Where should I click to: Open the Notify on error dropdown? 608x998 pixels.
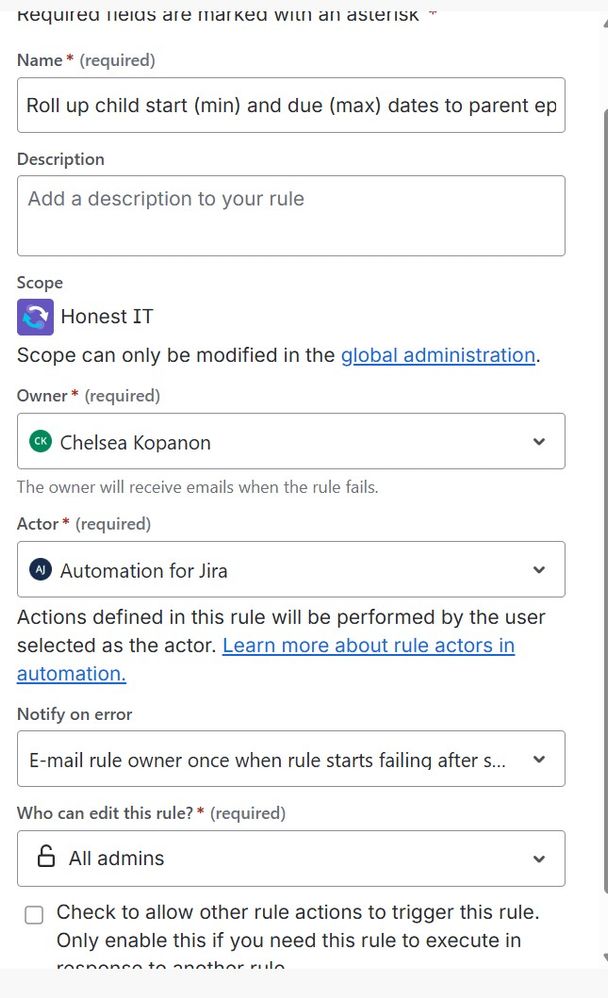[290, 758]
